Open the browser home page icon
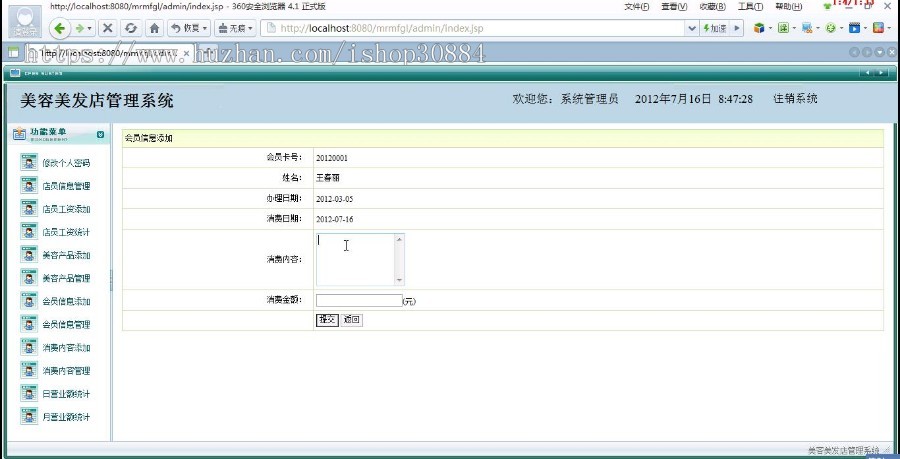The height and width of the screenshot is (459, 900). pos(154,28)
